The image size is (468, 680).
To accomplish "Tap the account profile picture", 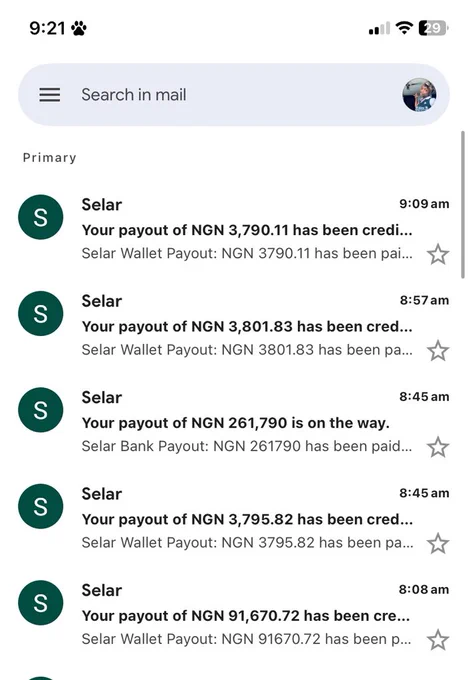I will (x=419, y=95).
